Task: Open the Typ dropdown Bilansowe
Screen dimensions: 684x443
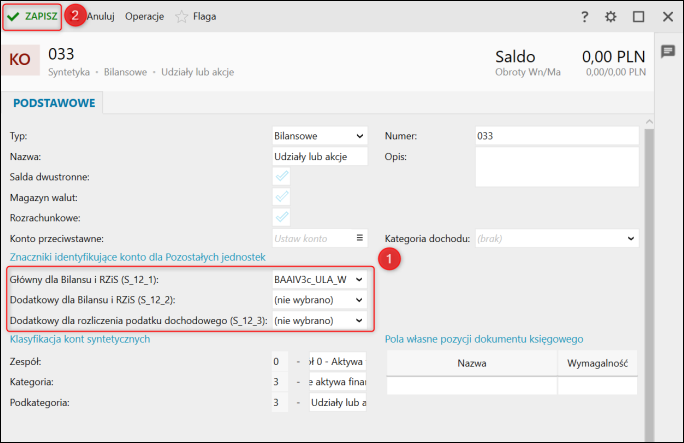Action: click(x=320, y=136)
